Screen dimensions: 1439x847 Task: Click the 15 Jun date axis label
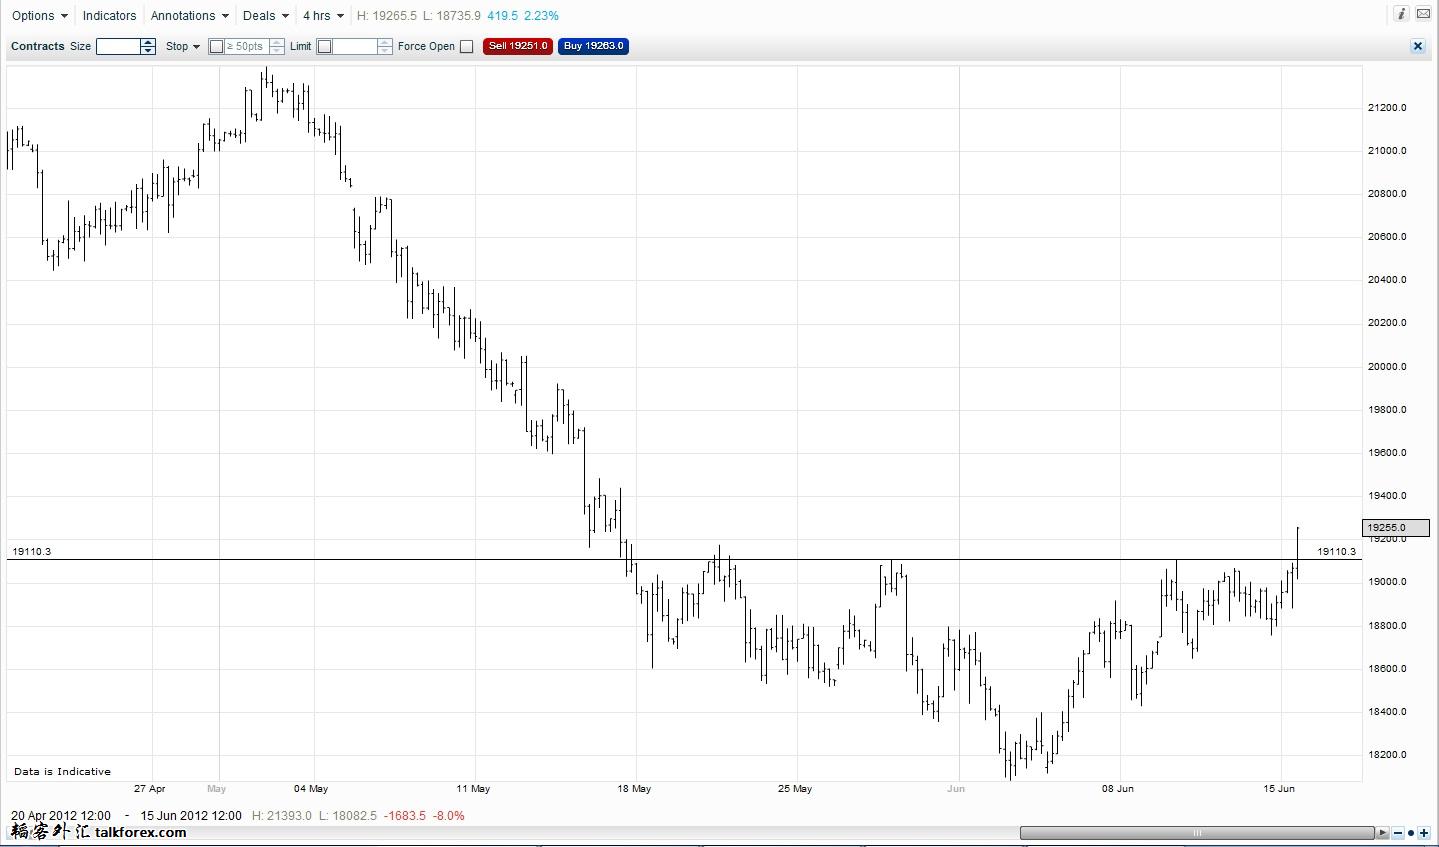point(1279,789)
